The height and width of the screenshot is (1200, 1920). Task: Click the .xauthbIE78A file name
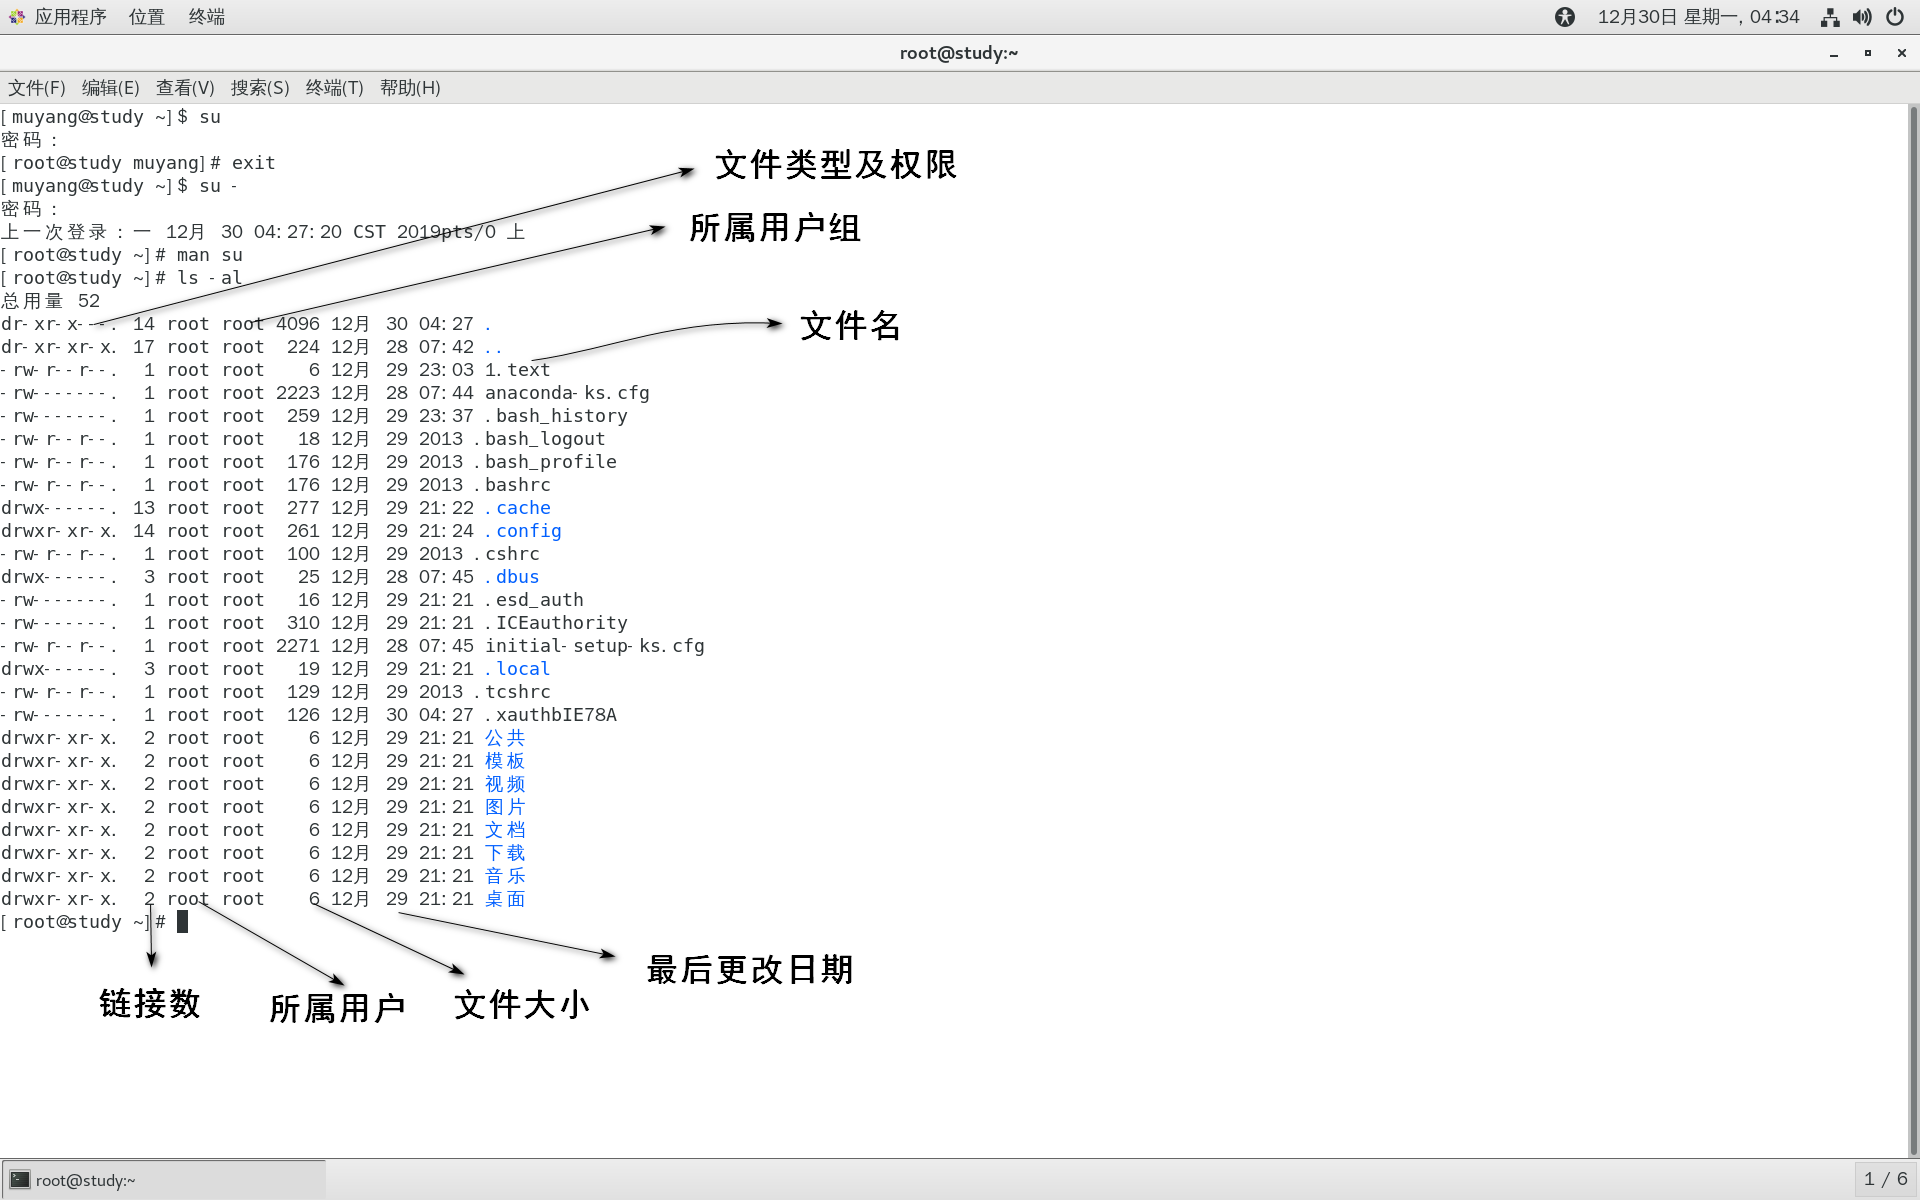(x=551, y=715)
